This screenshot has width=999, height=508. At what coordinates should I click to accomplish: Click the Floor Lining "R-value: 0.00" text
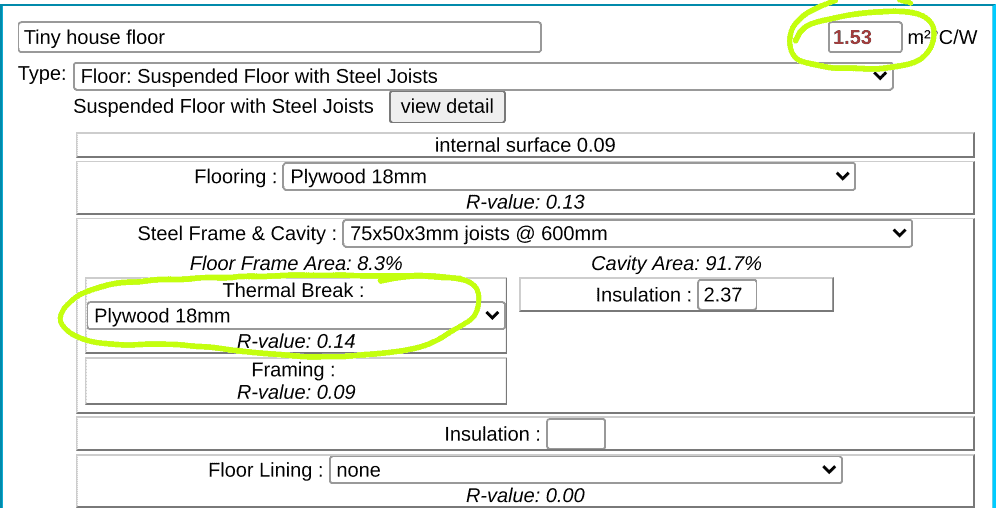(x=525, y=496)
